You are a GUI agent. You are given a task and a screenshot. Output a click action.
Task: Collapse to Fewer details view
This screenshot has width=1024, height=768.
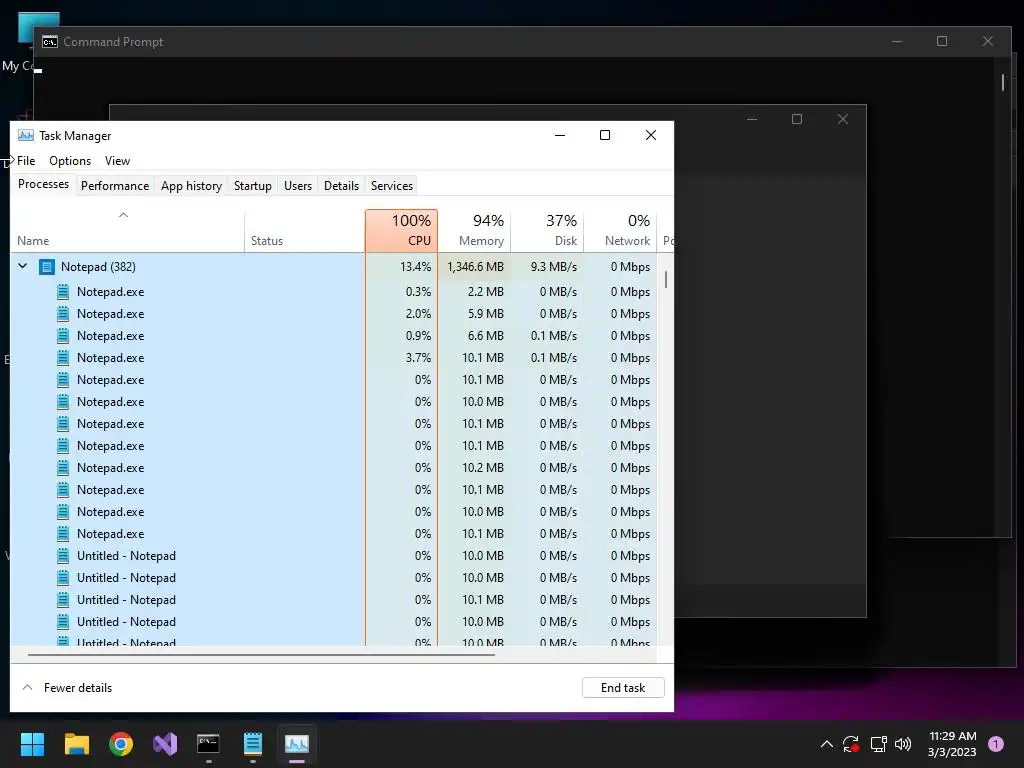click(x=67, y=688)
